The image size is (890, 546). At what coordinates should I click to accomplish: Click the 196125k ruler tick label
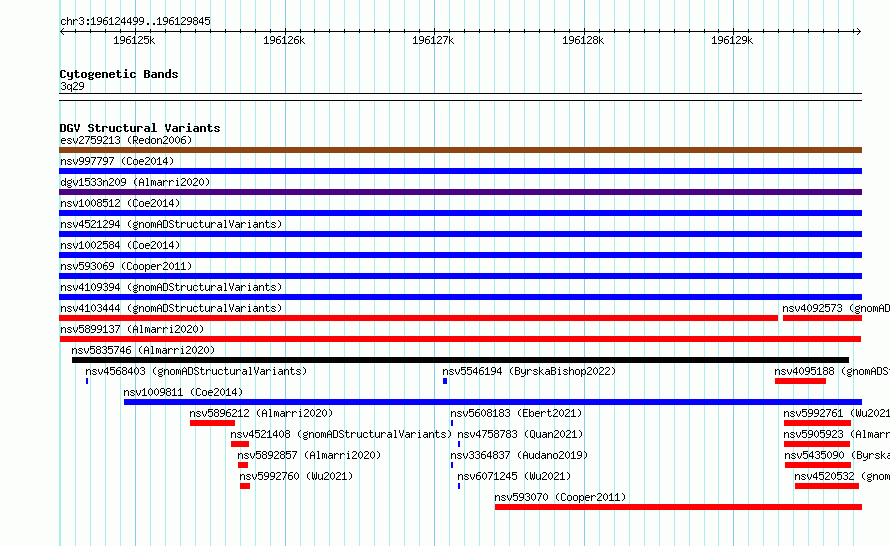pos(134,40)
